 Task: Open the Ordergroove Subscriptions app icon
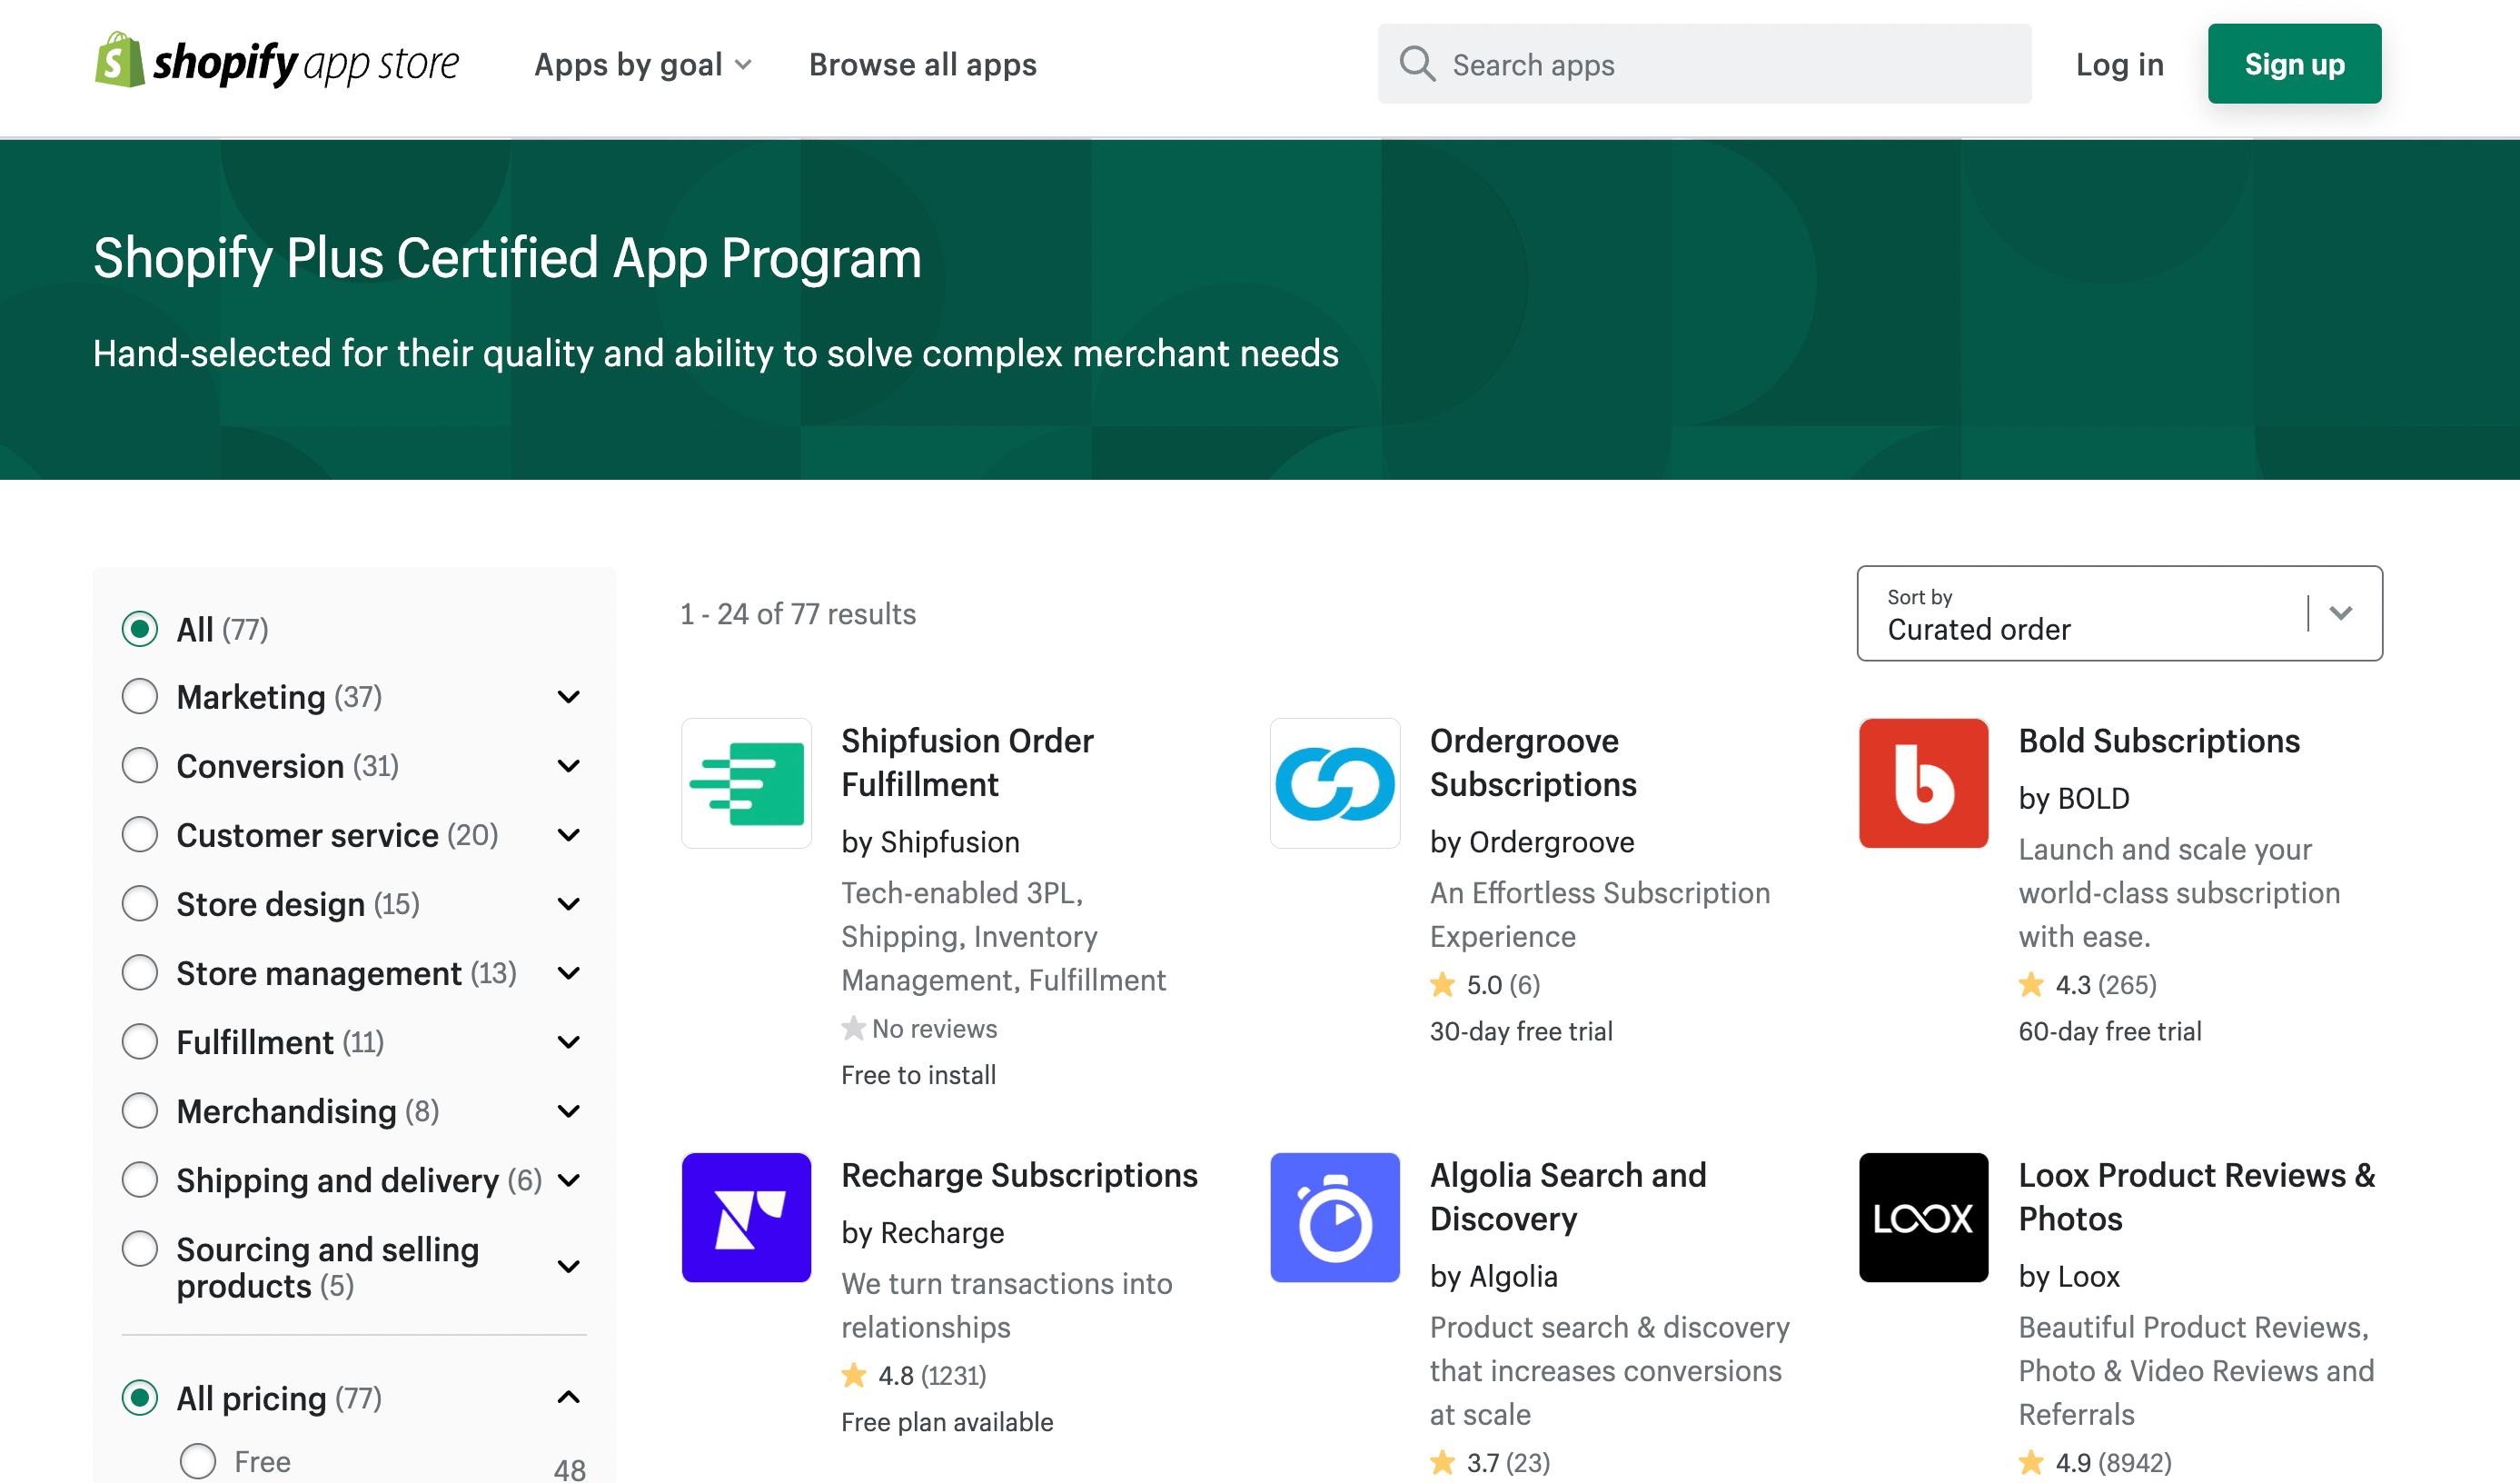[1334, 783]
